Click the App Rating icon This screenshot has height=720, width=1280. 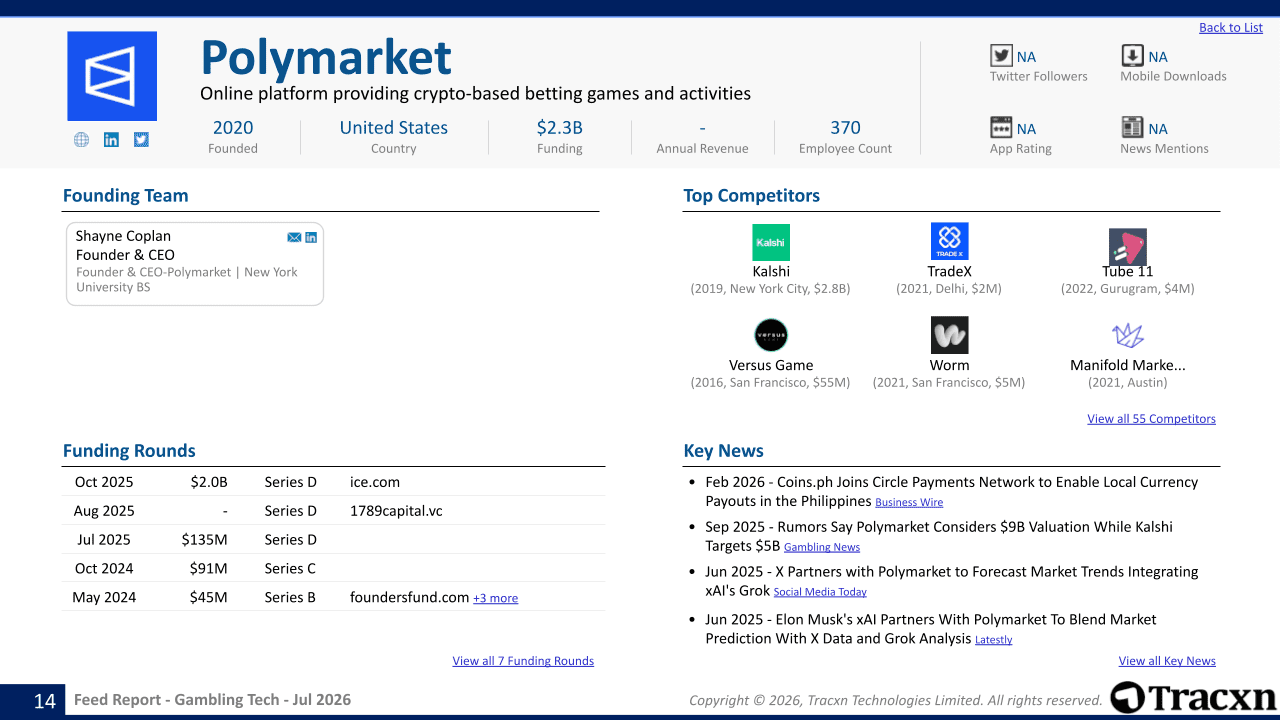pos(1001,127)
